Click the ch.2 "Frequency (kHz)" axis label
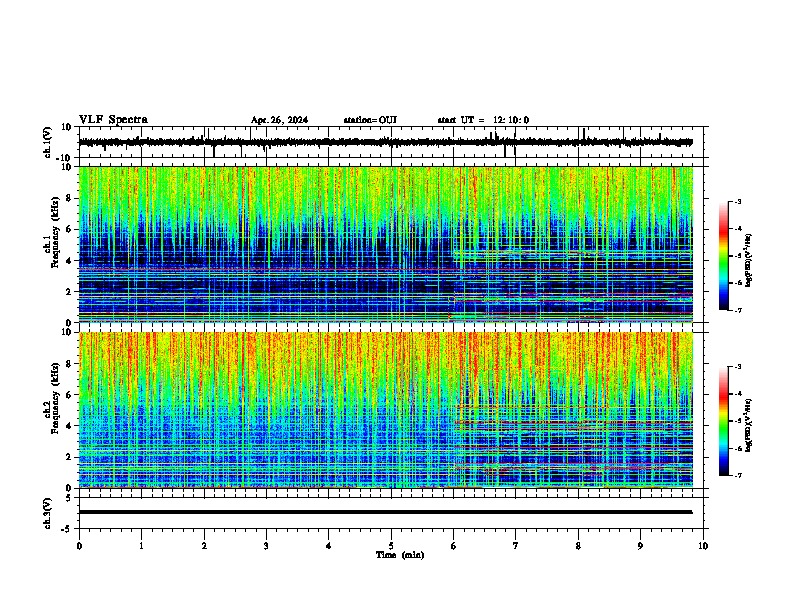This screenshot has height=612, width=792. (x=55, y=398)
